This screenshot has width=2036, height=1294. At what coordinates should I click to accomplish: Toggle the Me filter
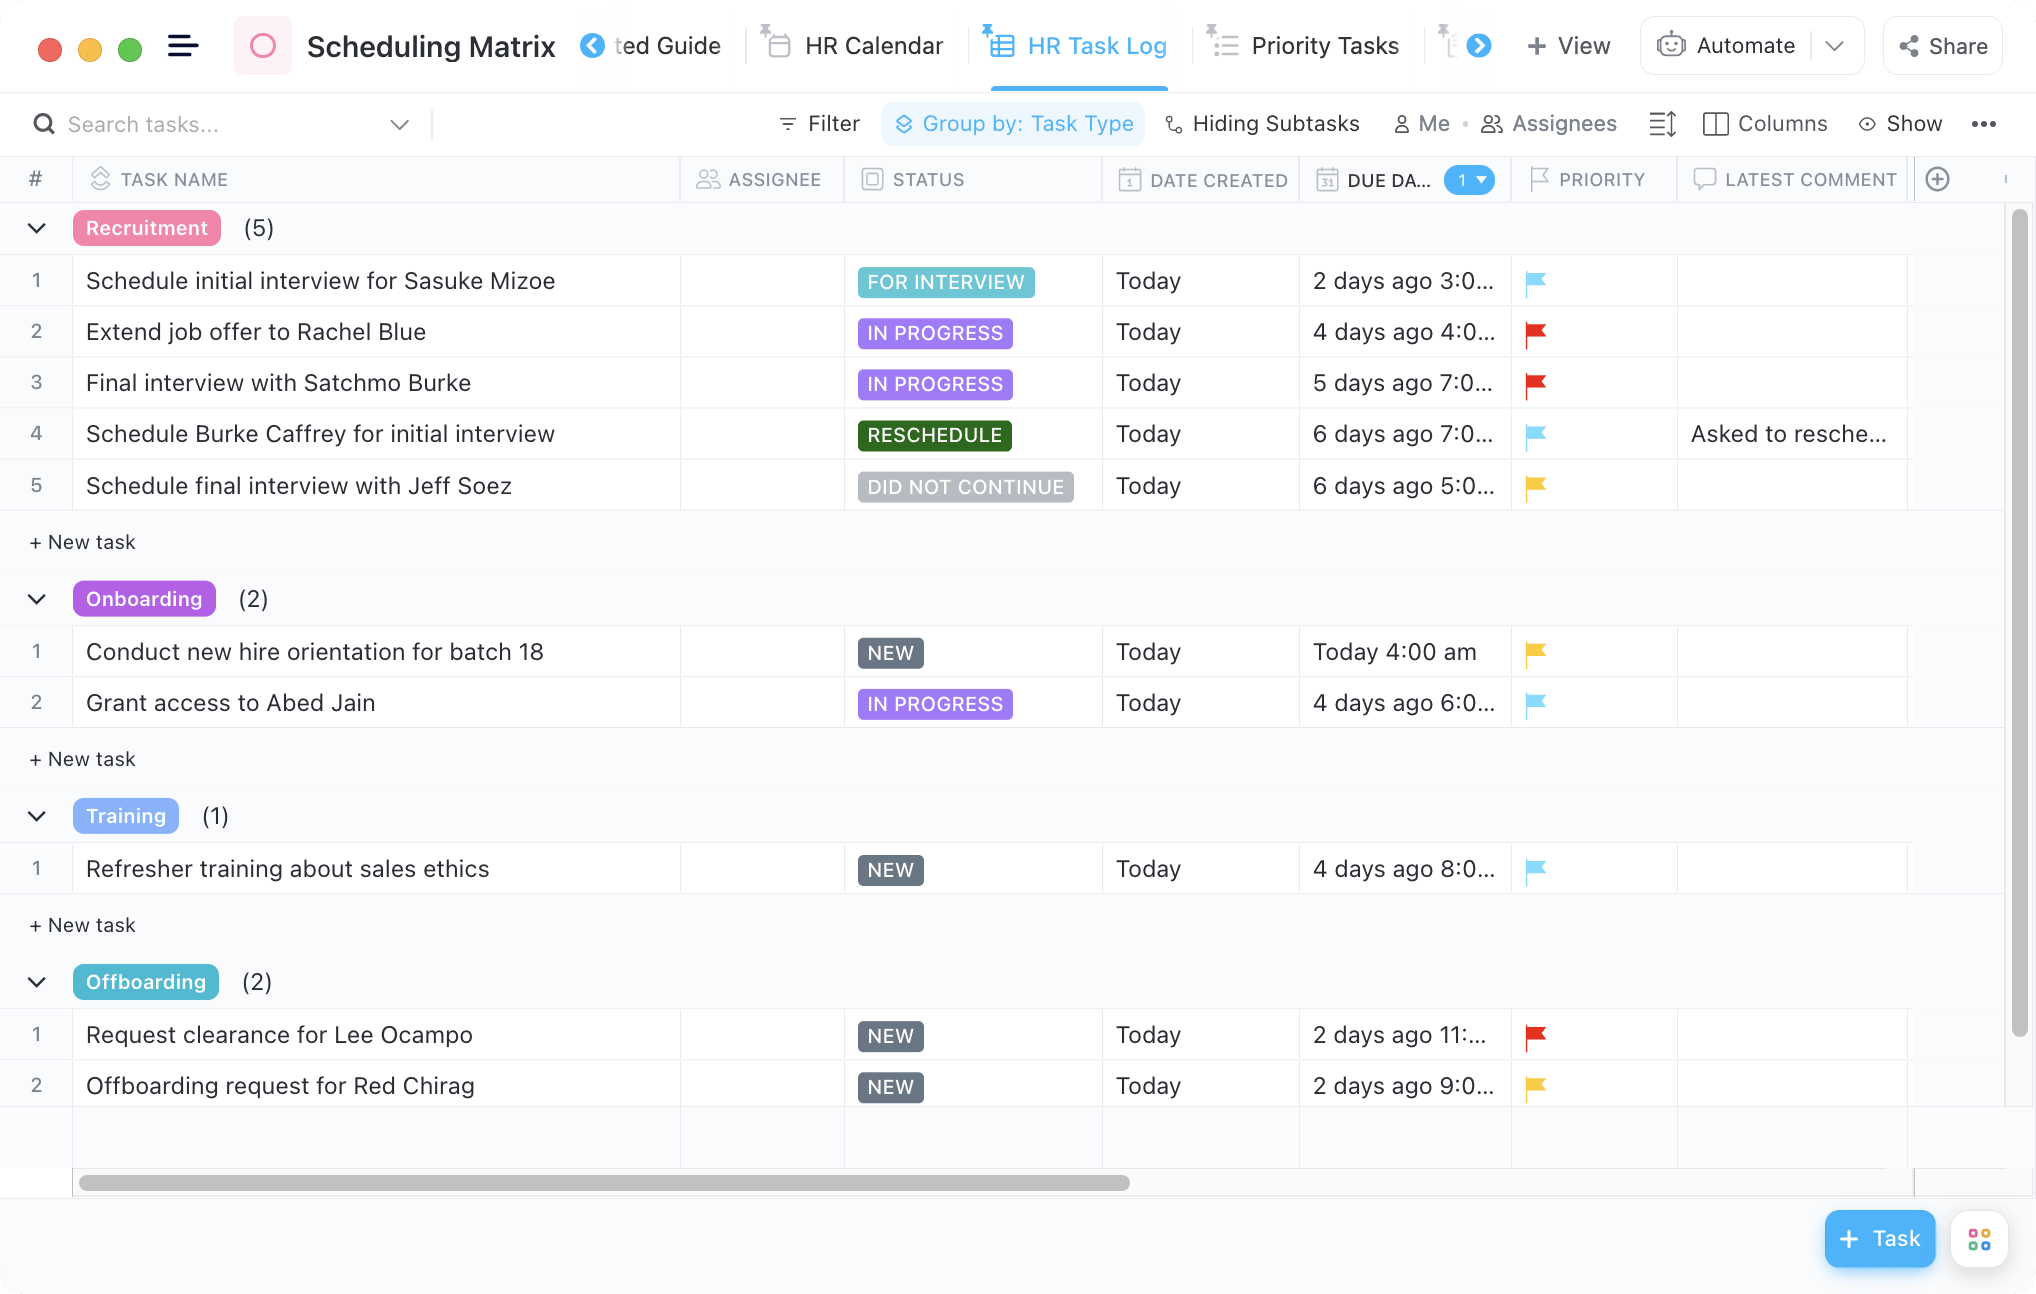(x=1421, y=124)
